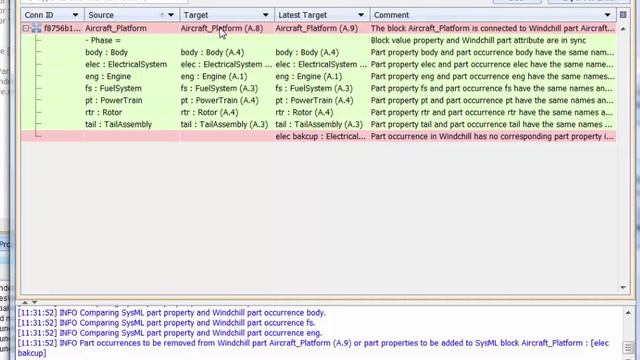Click the connection icon beside f8756b1
Screen dimensions: 640x360
click(36, 29)
